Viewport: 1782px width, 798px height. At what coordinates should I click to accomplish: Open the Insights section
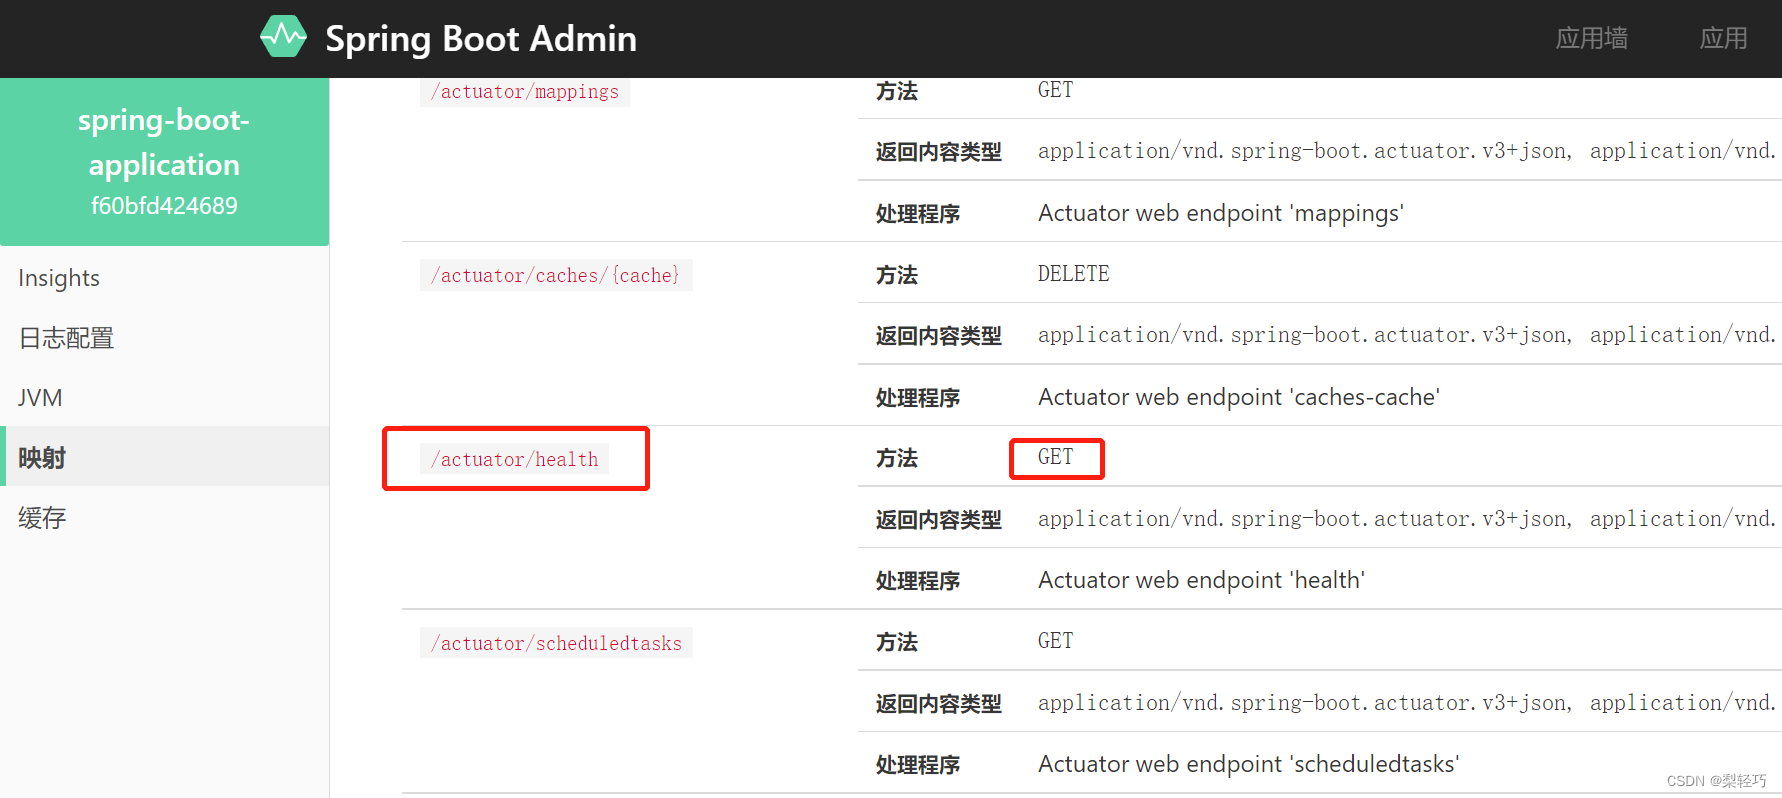58,278
